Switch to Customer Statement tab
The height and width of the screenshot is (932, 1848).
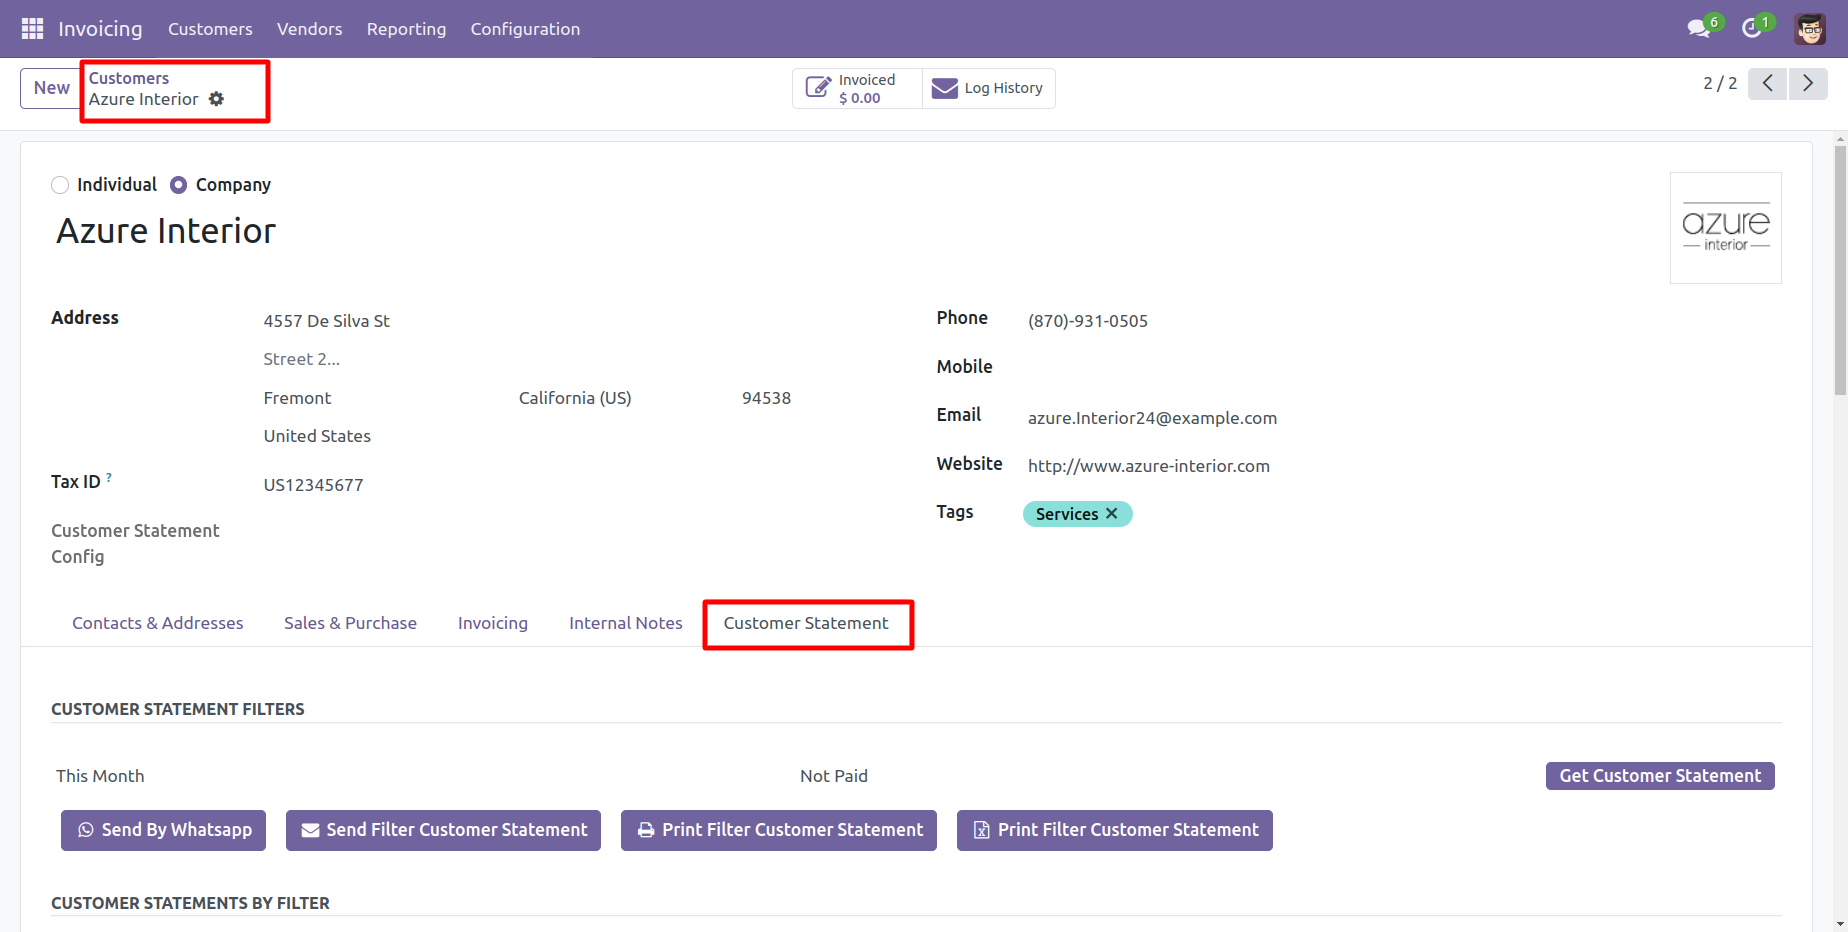(806, 623)
